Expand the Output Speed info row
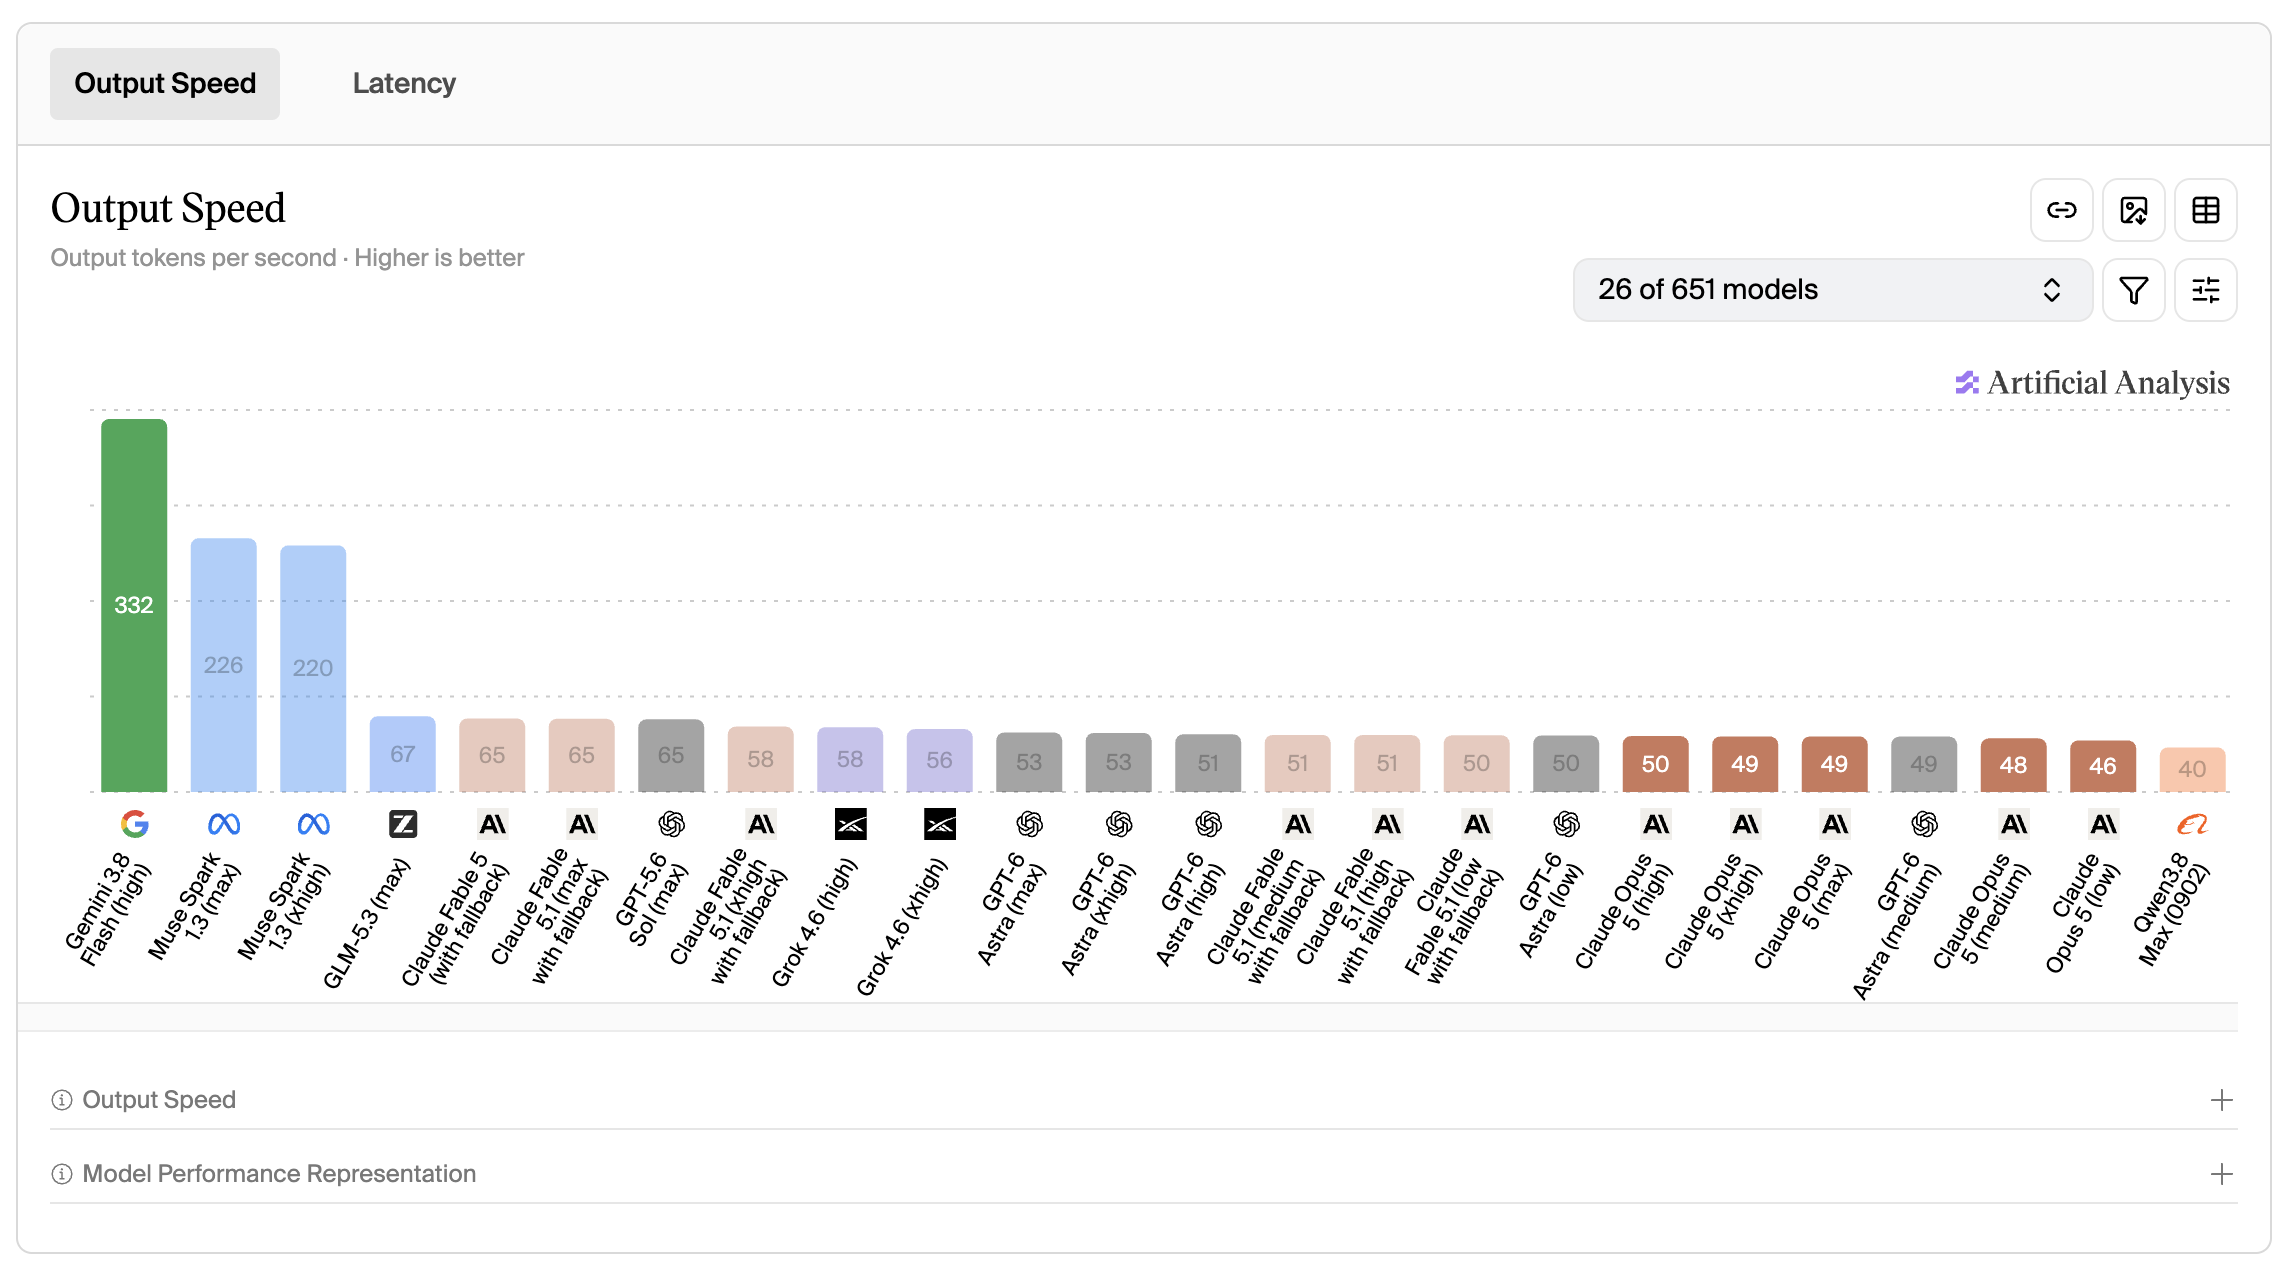 pos(1144,1100)
